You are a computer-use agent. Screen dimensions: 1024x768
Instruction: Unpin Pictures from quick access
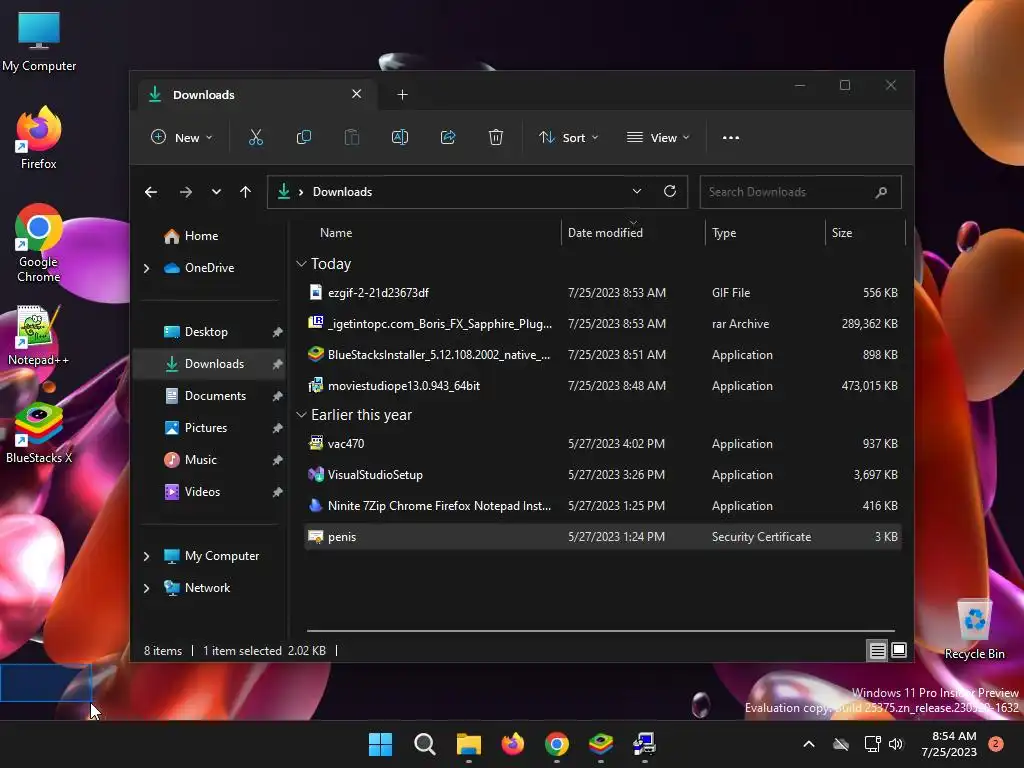pyautogui.click(x=278, y=428)
